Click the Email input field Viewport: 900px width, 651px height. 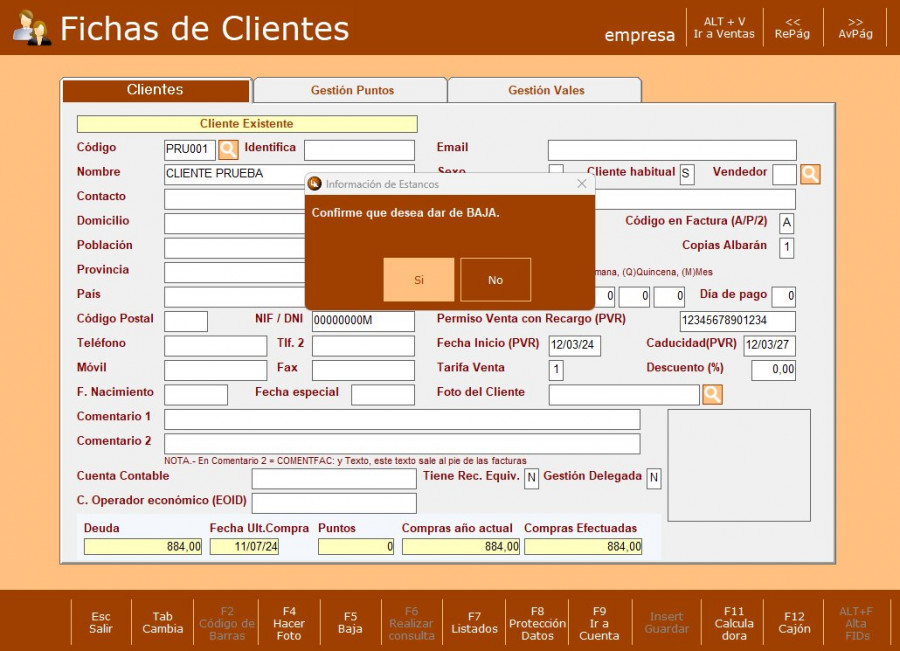click(x=671, y=150)
